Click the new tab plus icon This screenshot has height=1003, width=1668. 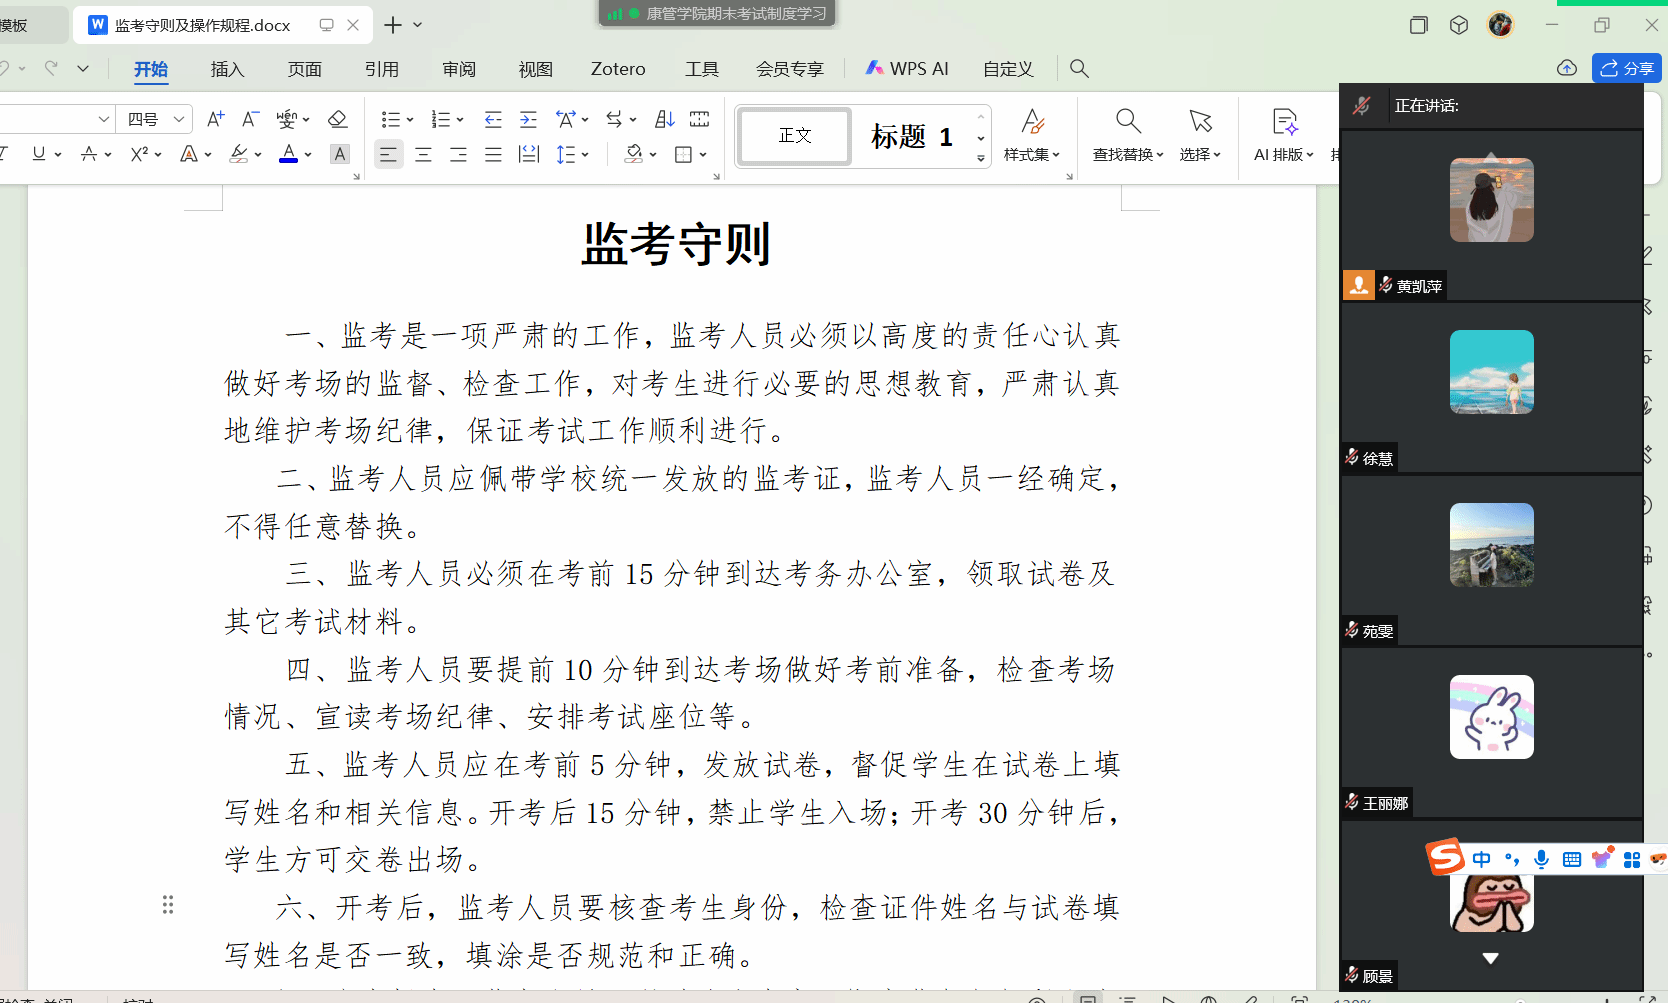point(393,25)
